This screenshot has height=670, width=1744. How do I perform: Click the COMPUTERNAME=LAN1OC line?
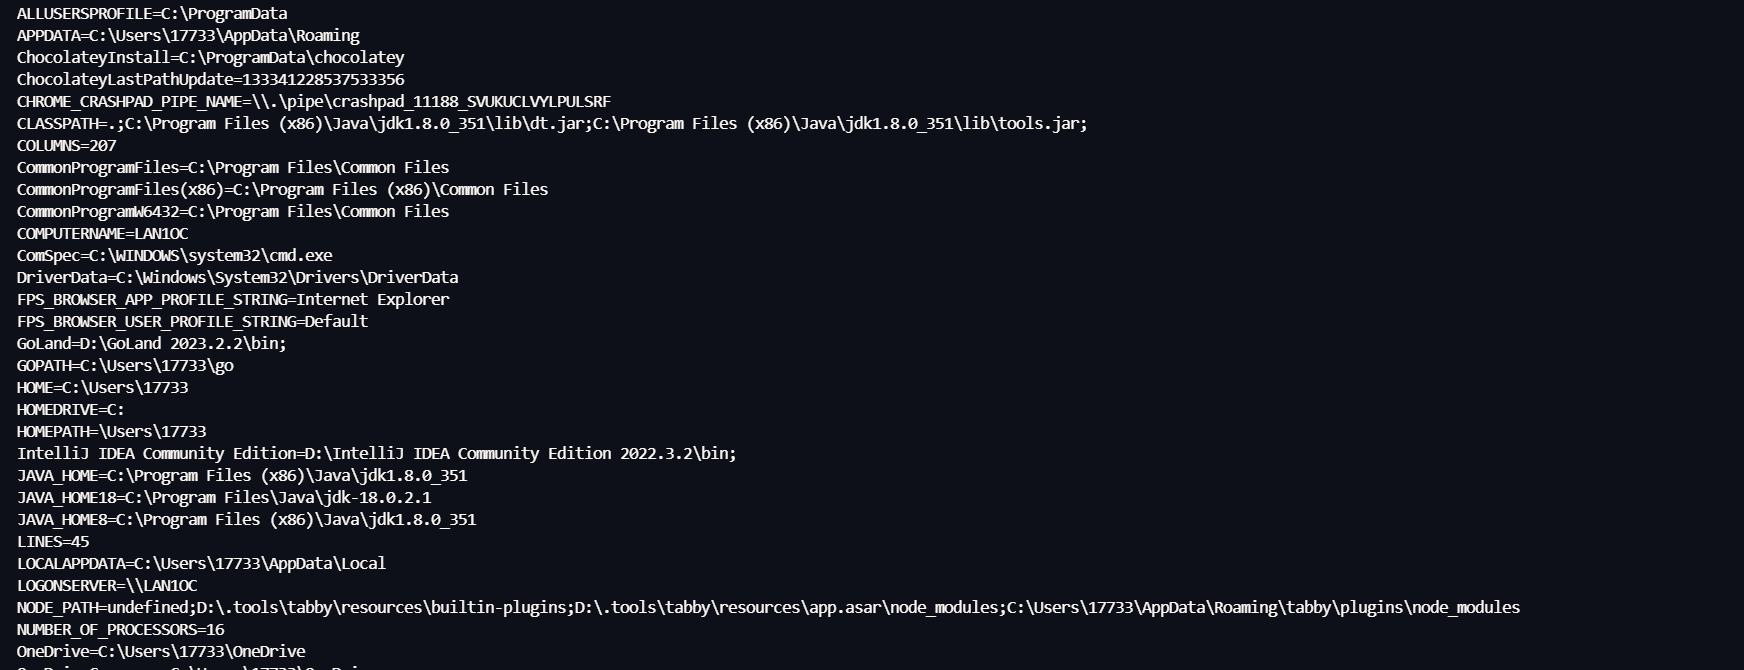102,234
